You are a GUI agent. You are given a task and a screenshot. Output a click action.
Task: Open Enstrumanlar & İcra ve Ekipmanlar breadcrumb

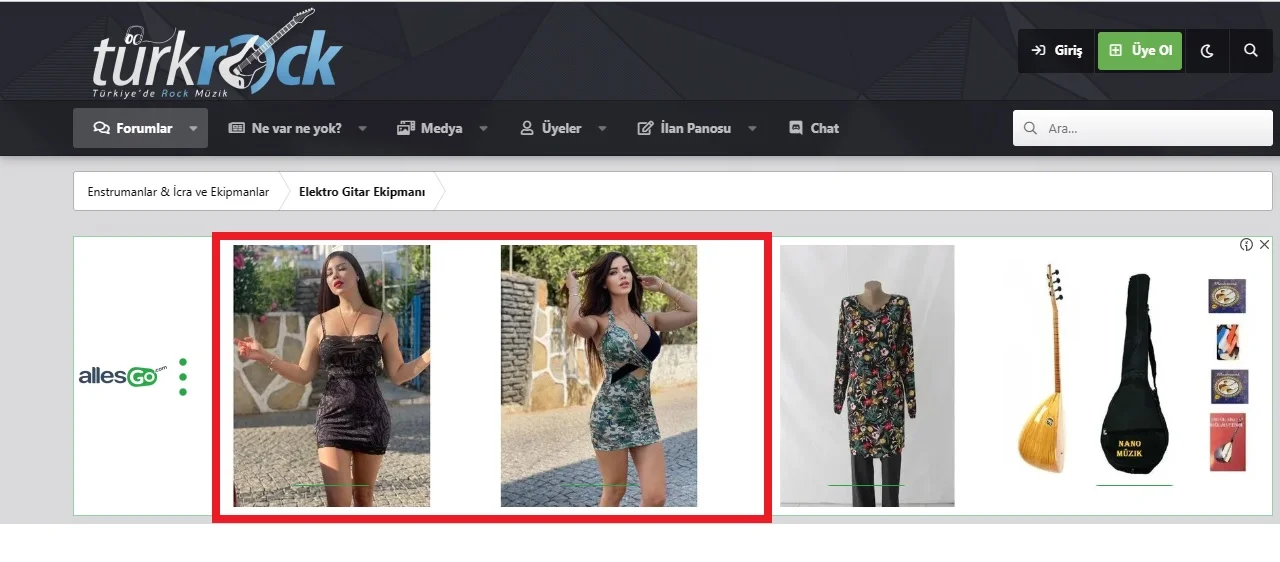coord(178,192)
